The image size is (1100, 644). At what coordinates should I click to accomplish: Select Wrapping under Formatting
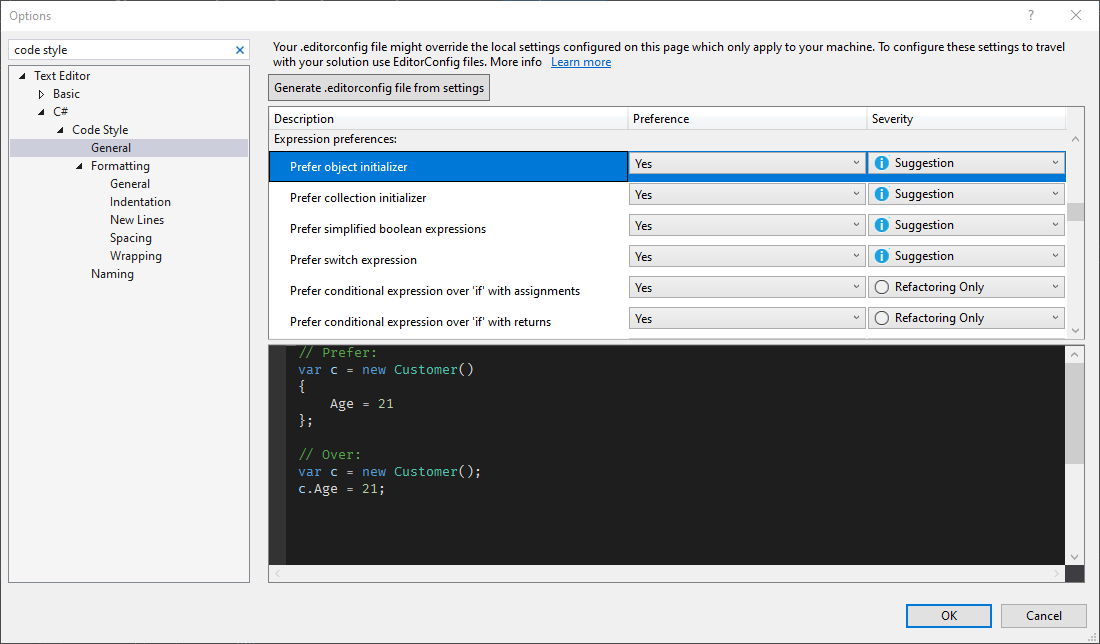135,255
